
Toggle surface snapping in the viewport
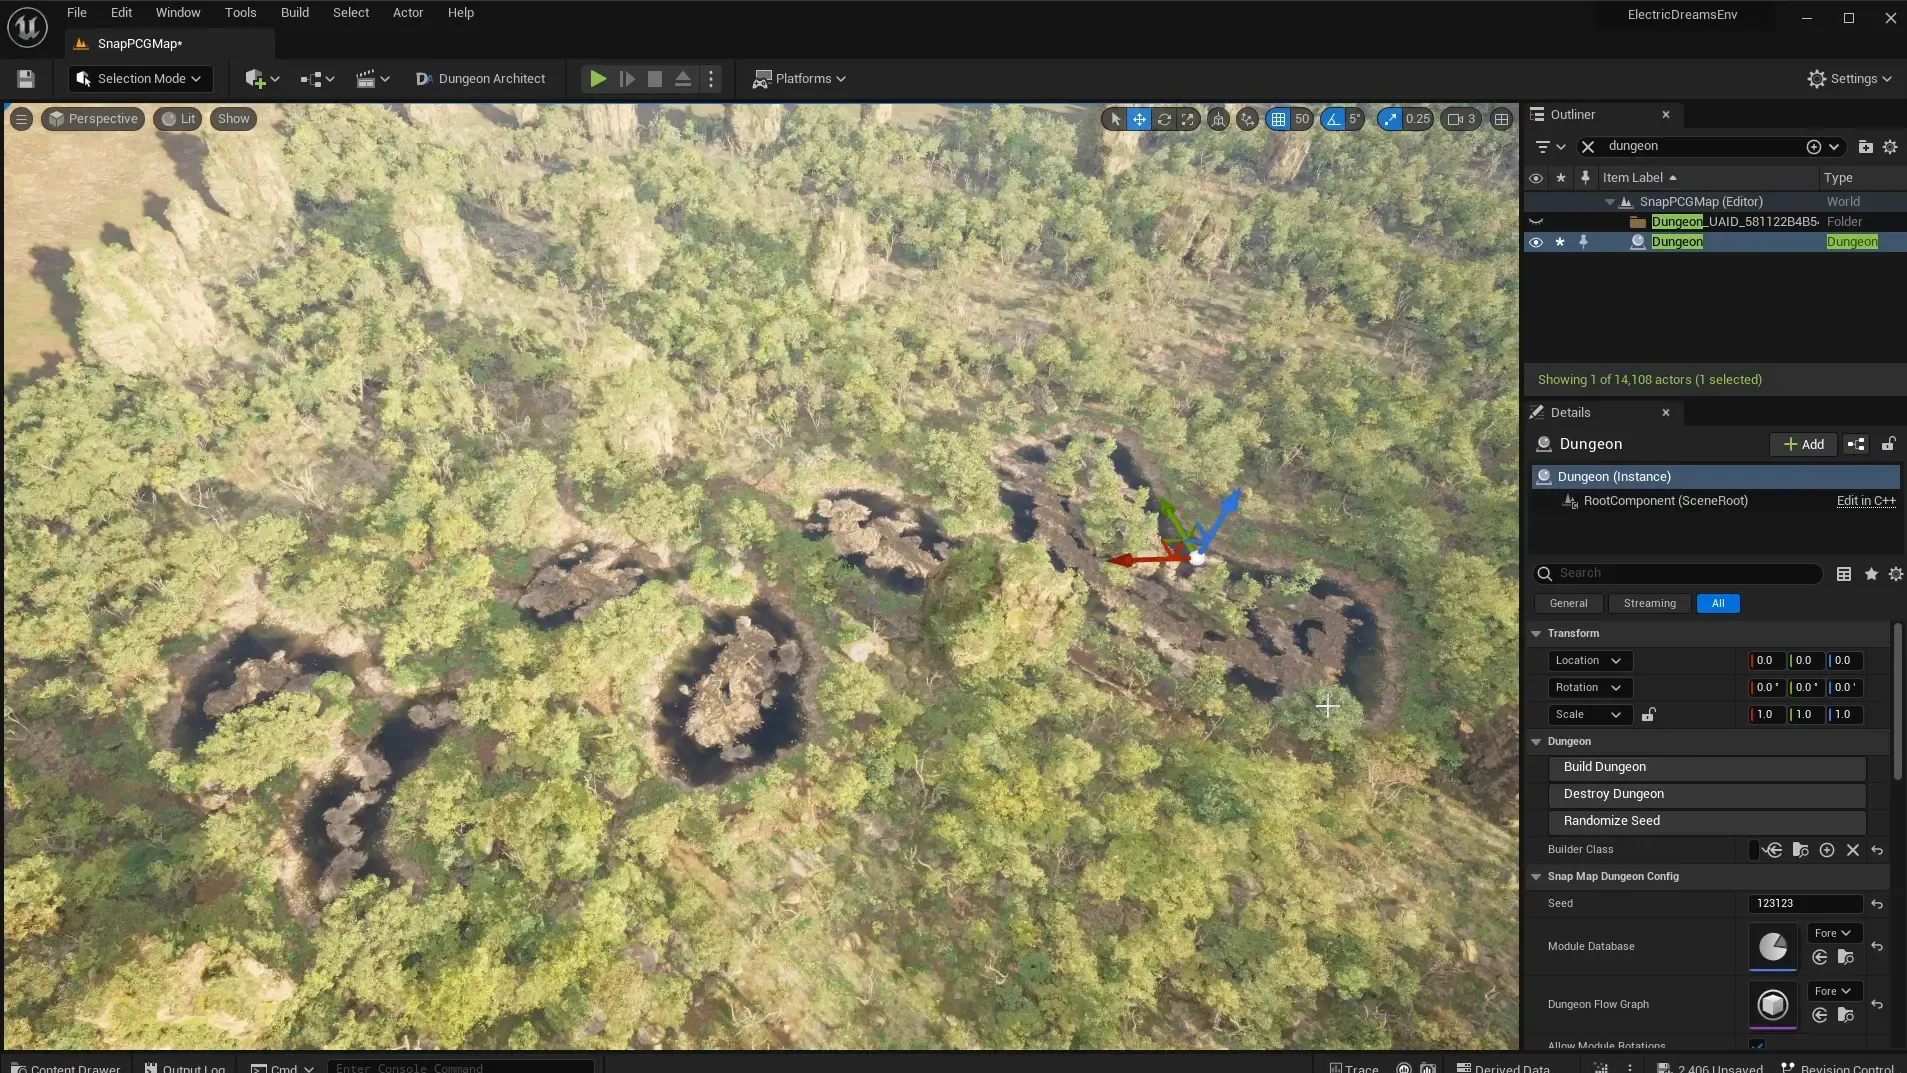tap(1247, 119)
